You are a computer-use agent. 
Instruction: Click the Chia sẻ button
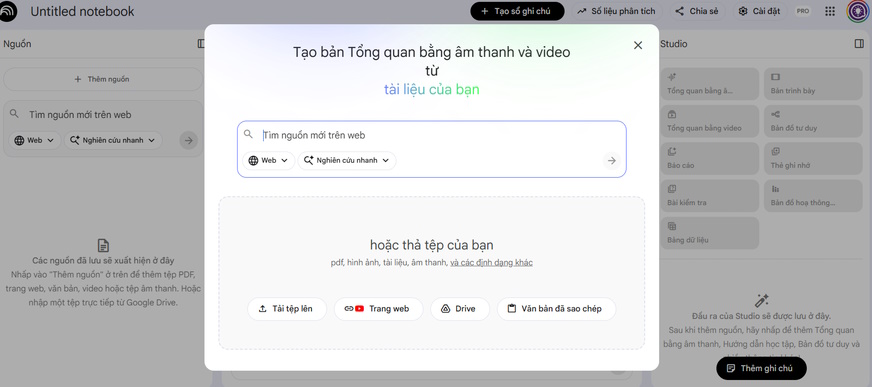[x=697, y=11]
